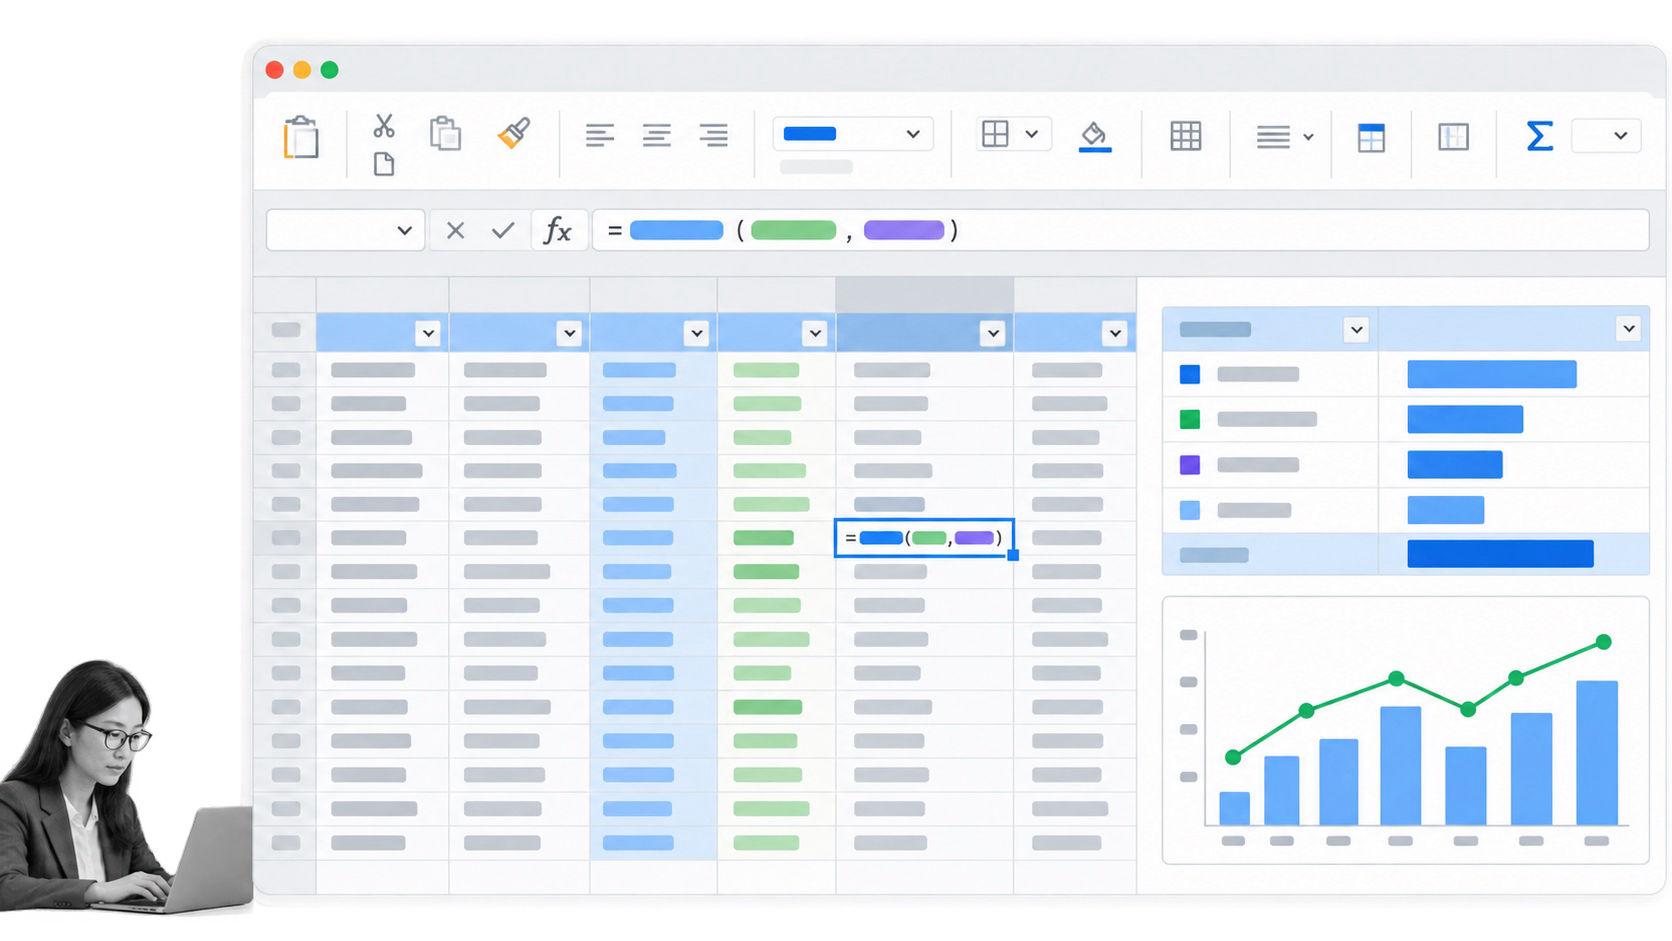Align text to the left
1672x941 pixels.
[x=600, y=135]
